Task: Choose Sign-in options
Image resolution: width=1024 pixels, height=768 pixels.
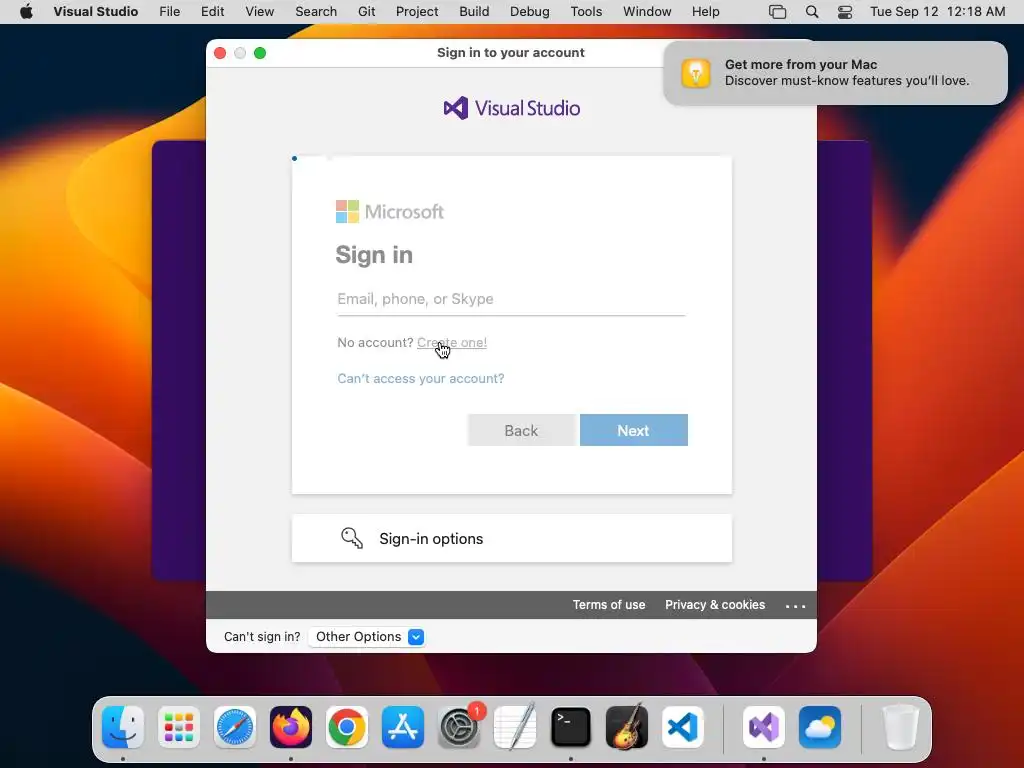Action: (x=512, y=538)
